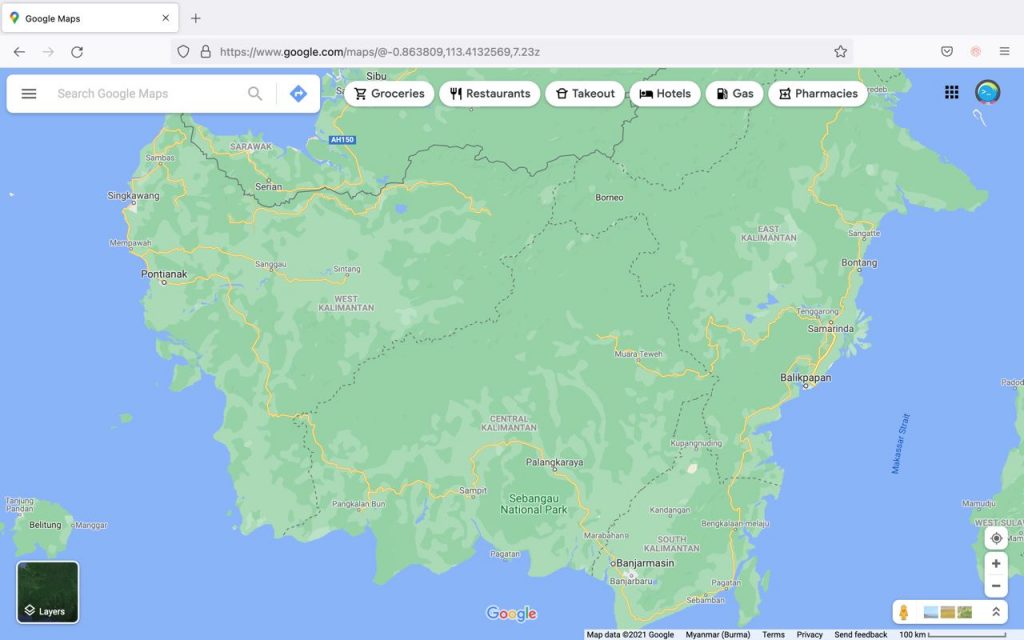
Task: Click the search magnifier icon
Action: (255, 94)
